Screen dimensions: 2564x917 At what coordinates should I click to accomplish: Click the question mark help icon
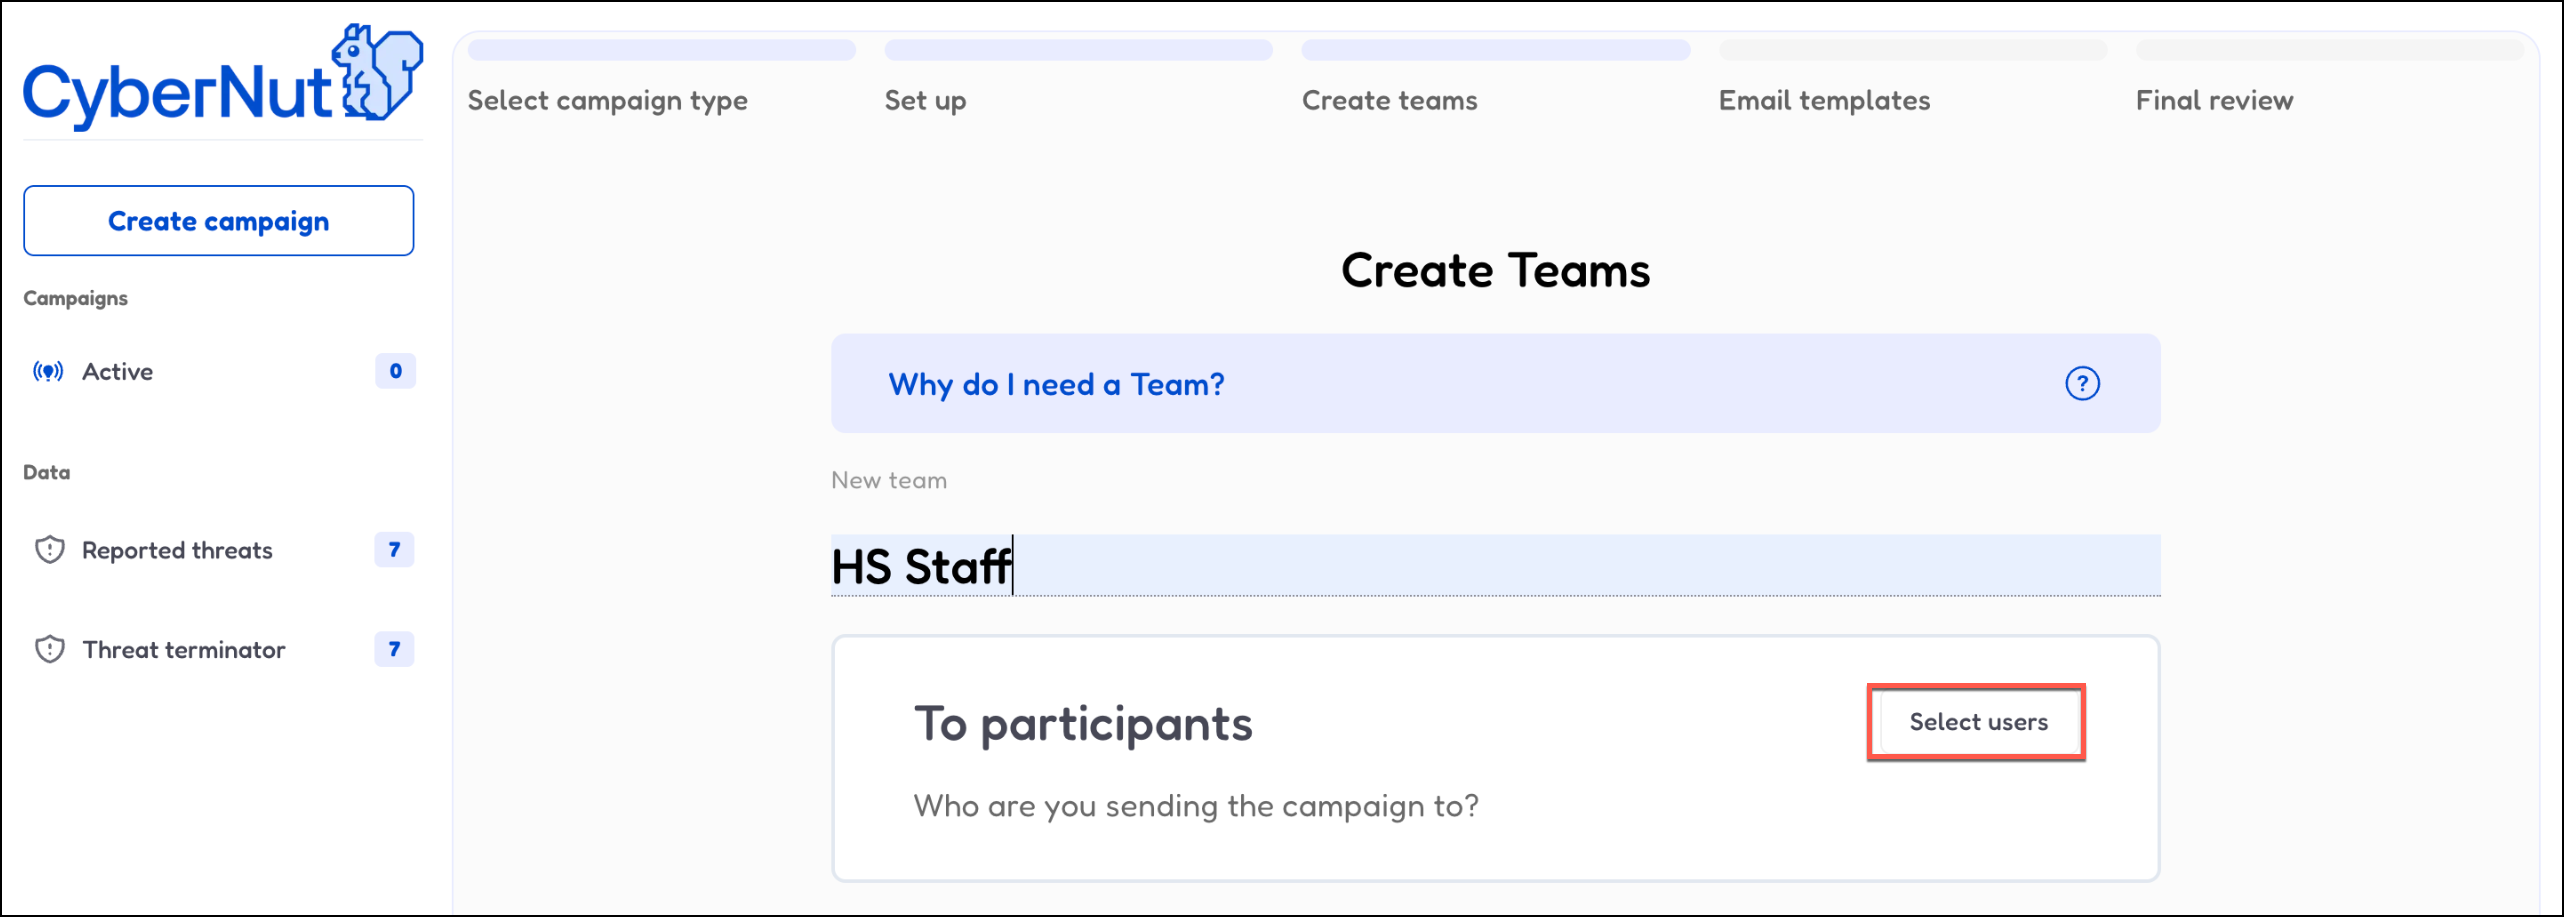point(2082,384)
